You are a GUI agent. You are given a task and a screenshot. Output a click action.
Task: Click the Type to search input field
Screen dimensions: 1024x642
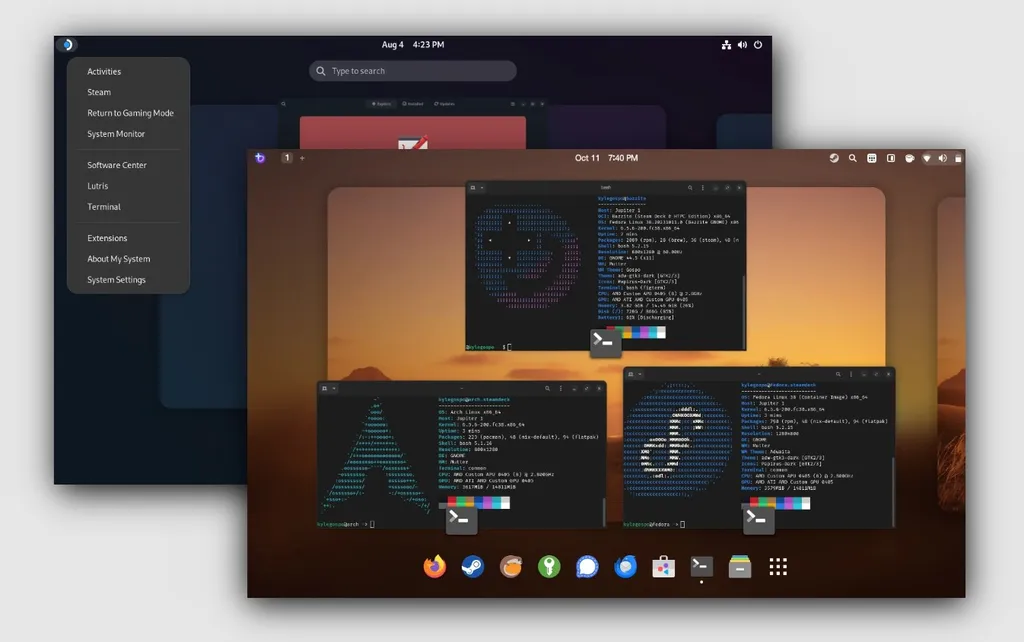(412, 70)
